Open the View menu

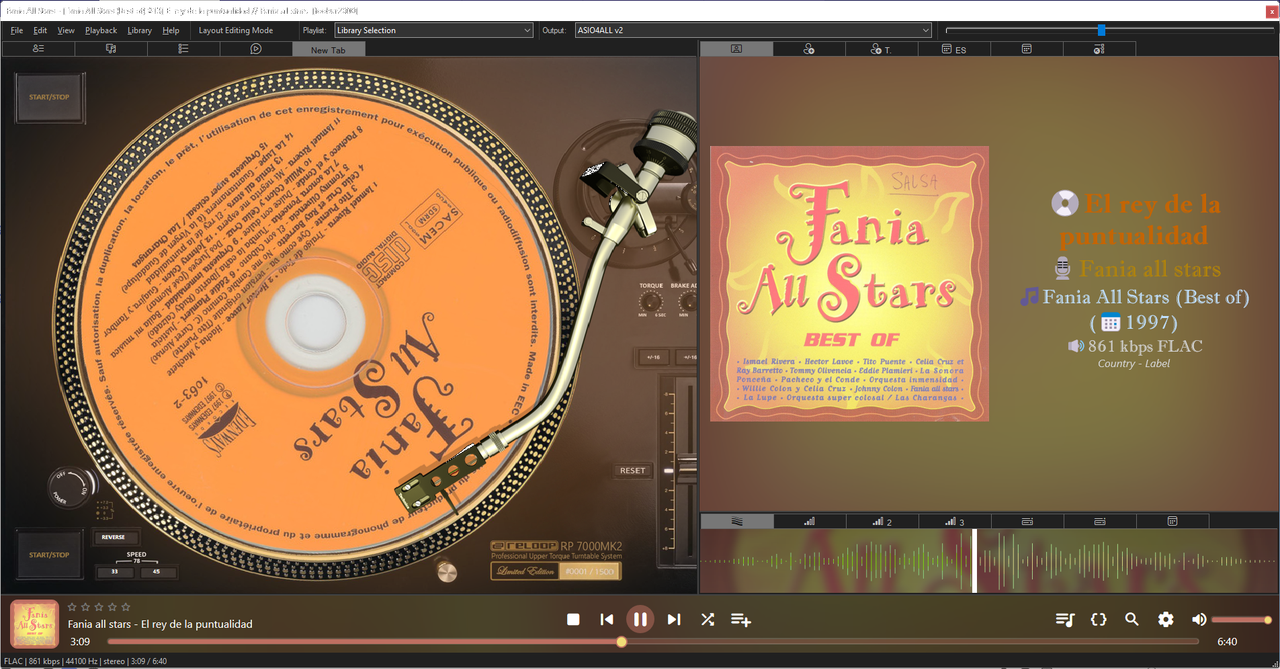pyautogui.click(x=66, y=30)
